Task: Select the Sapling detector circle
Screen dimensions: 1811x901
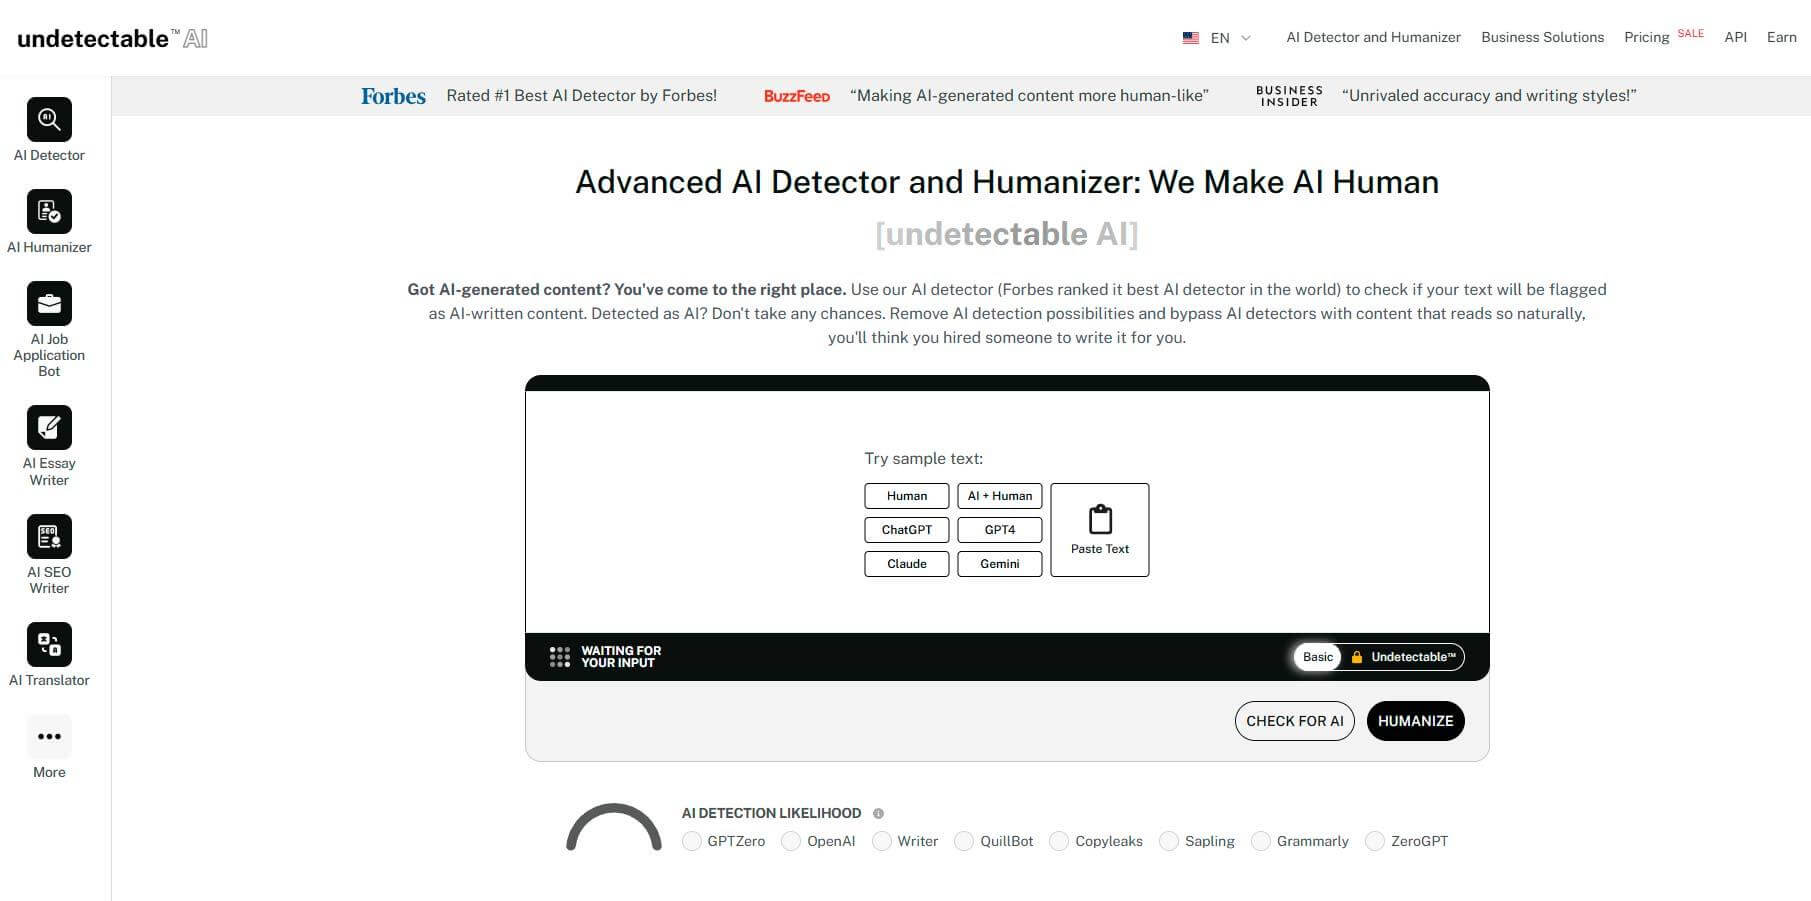Action: pos(1169,842)
